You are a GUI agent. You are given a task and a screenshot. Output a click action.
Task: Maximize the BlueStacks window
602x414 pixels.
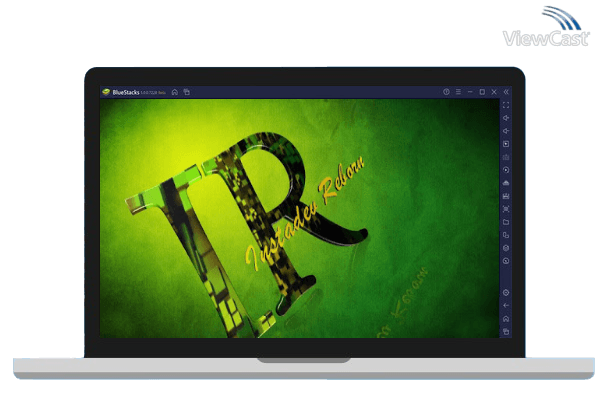[482, 92]
